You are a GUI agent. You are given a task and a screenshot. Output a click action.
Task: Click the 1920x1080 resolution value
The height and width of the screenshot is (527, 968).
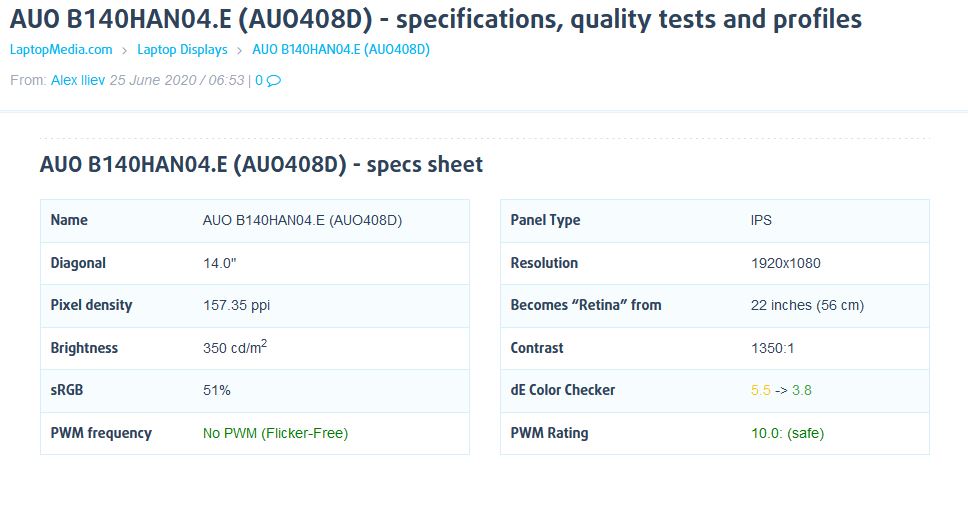point(786,264)
